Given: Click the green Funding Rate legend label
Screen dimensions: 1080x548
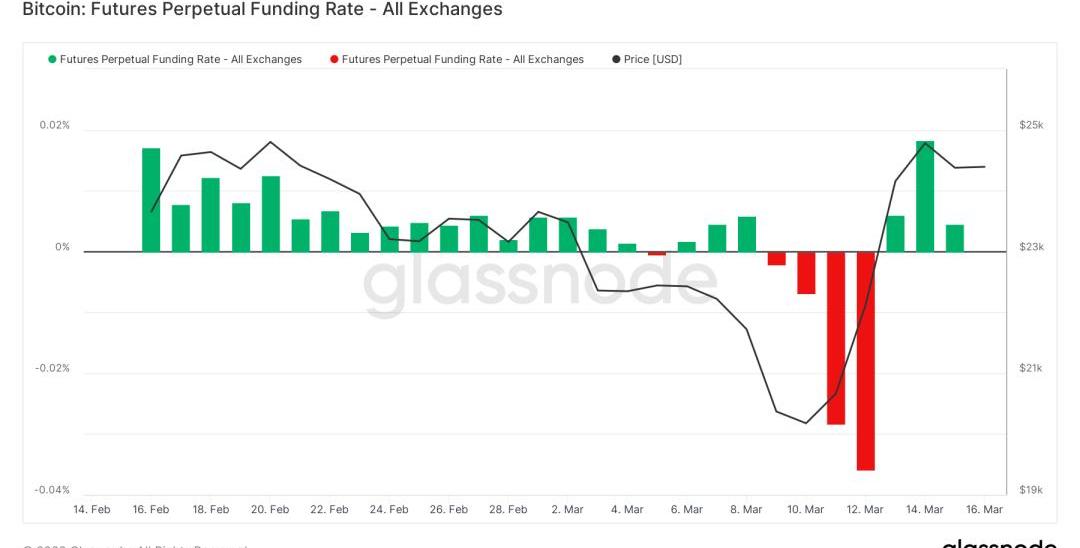Looking at the screenshot, I should 180,60.
